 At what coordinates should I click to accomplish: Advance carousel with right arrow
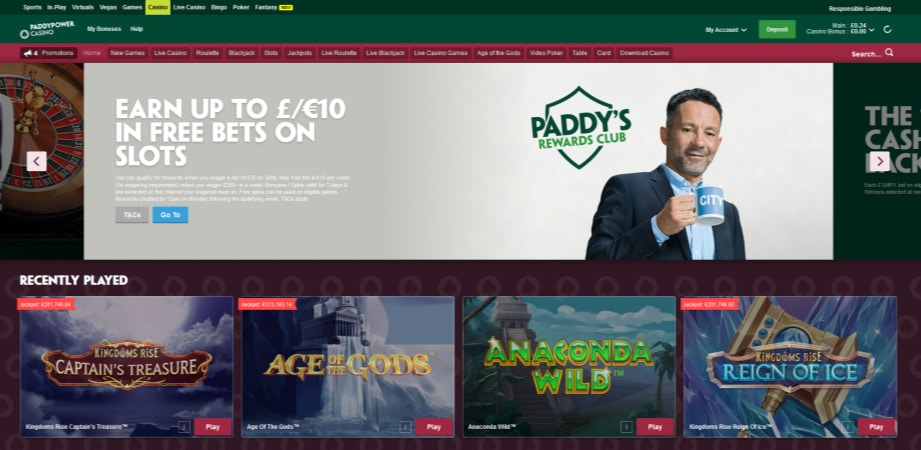pos(879,161)
